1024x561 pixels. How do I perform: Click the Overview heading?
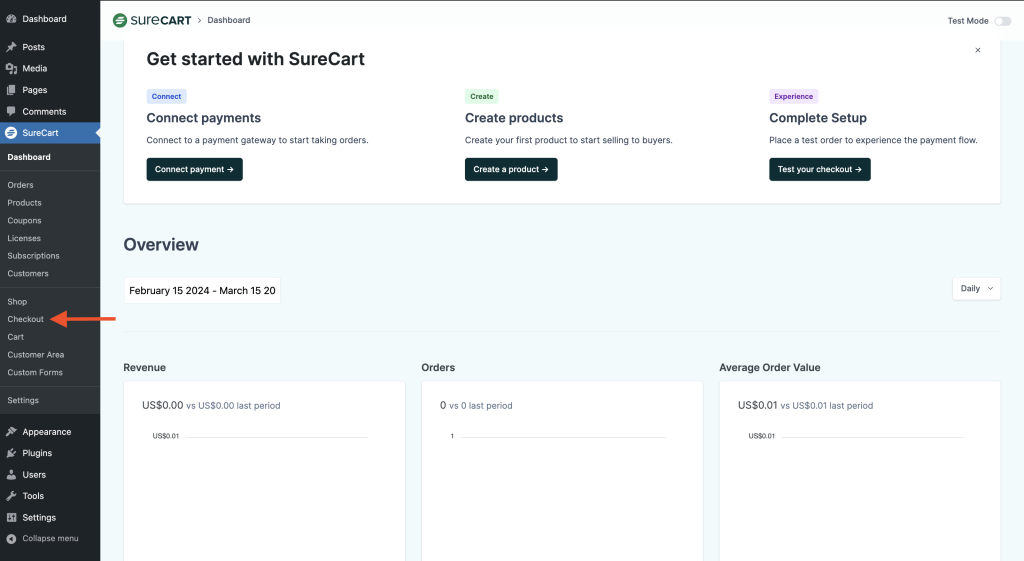[161, 245]
